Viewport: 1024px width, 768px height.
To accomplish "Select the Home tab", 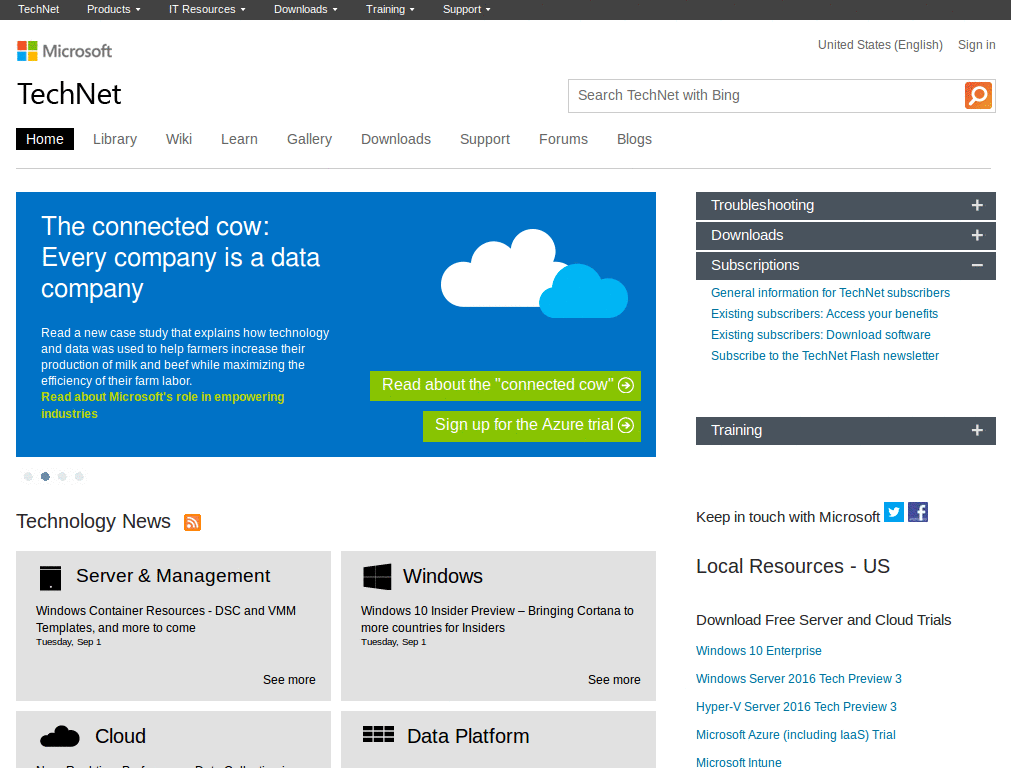I will [45, 139].
